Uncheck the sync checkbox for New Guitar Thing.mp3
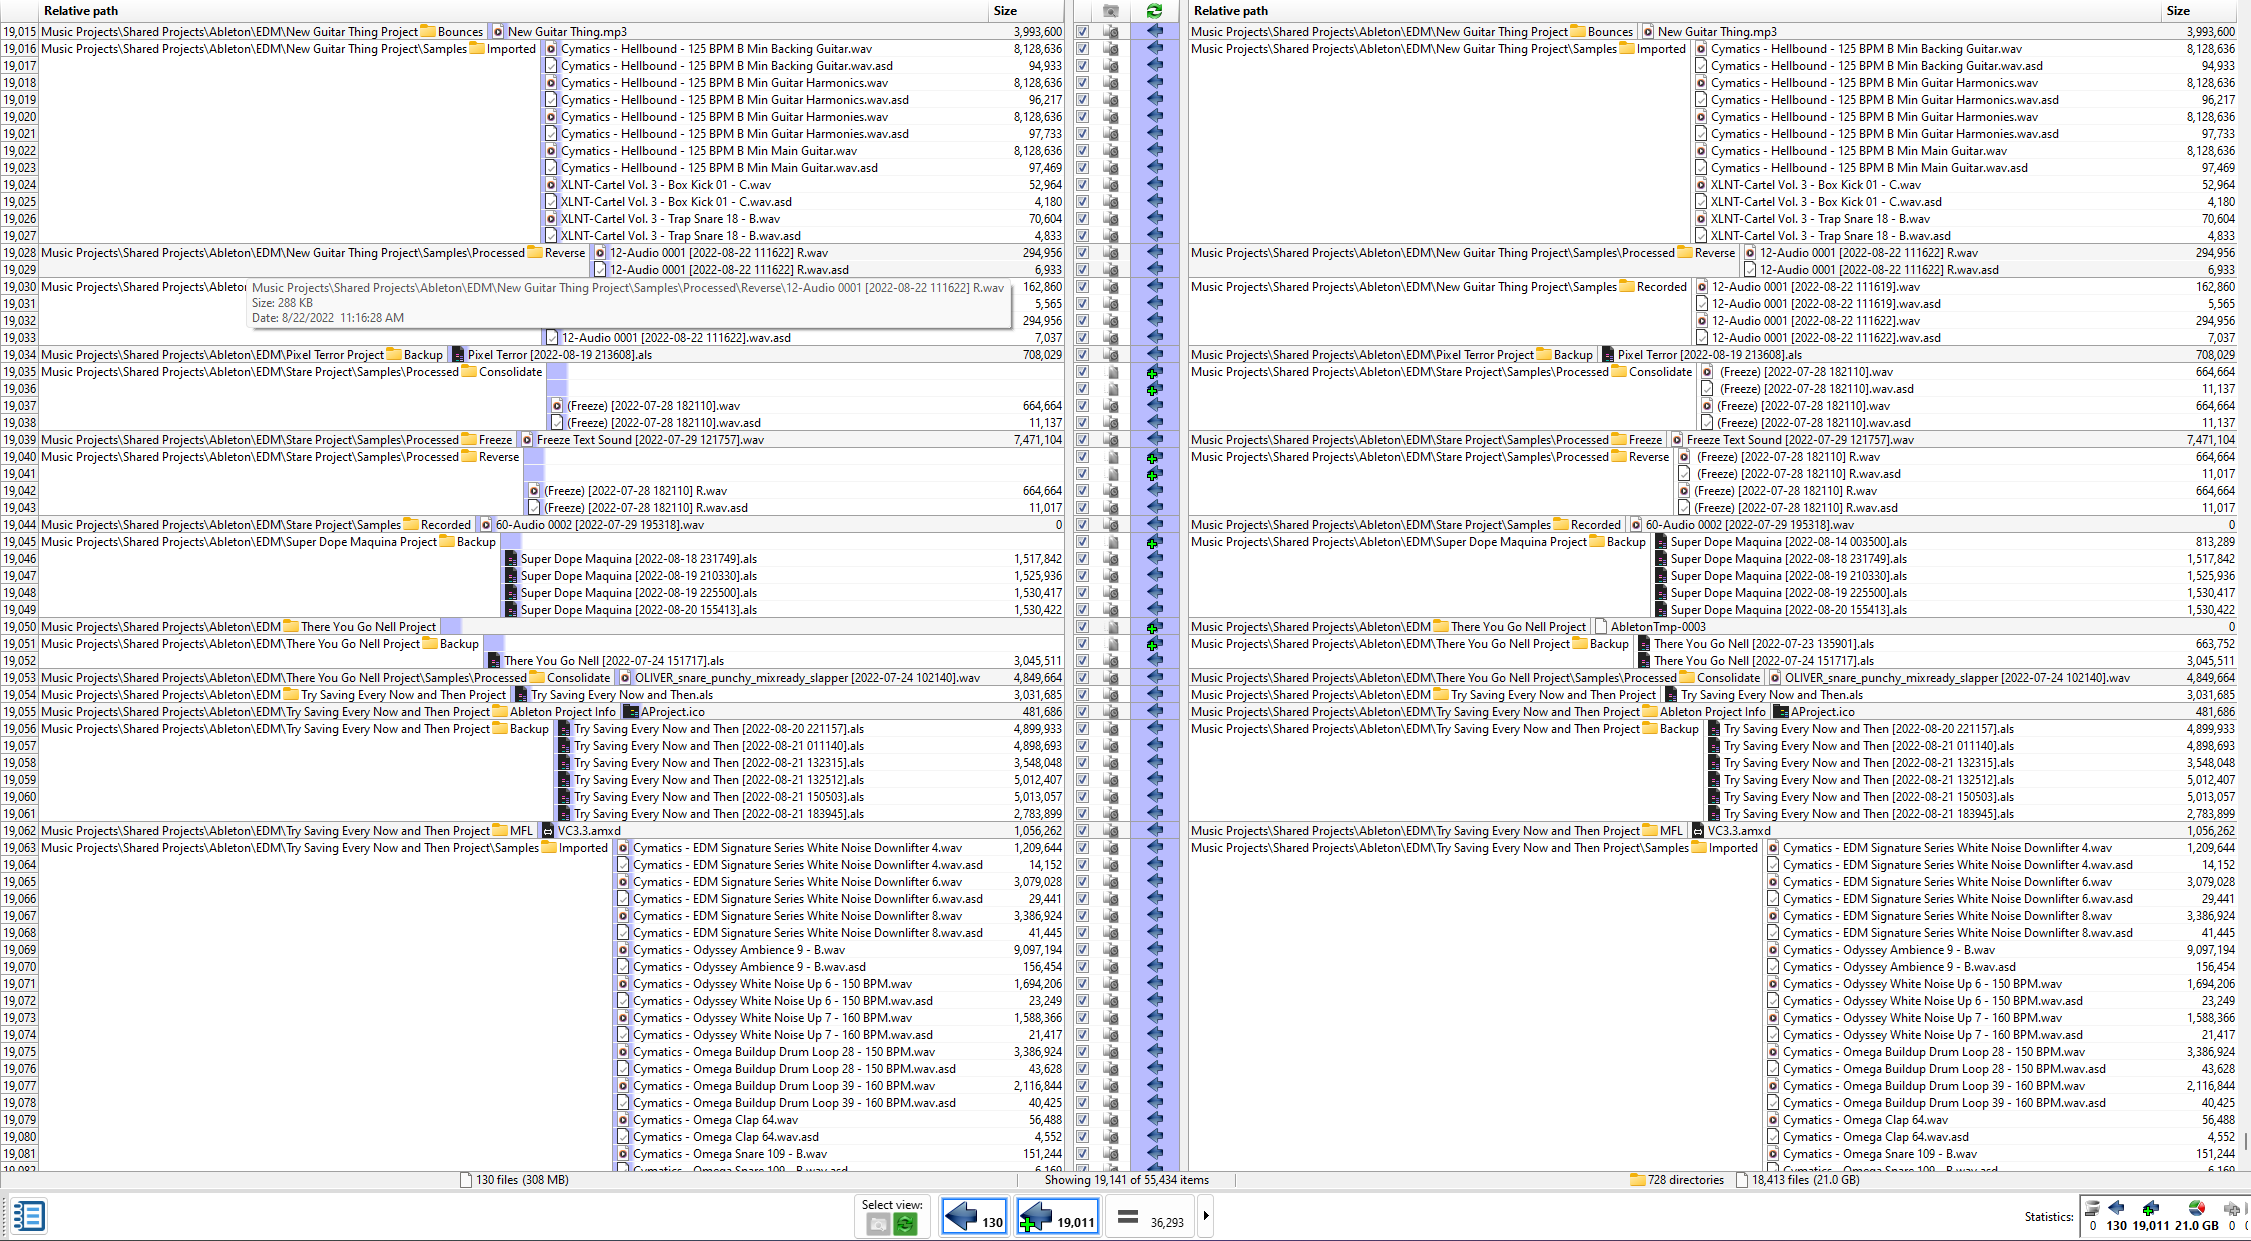 click(x=1082, y=31)
